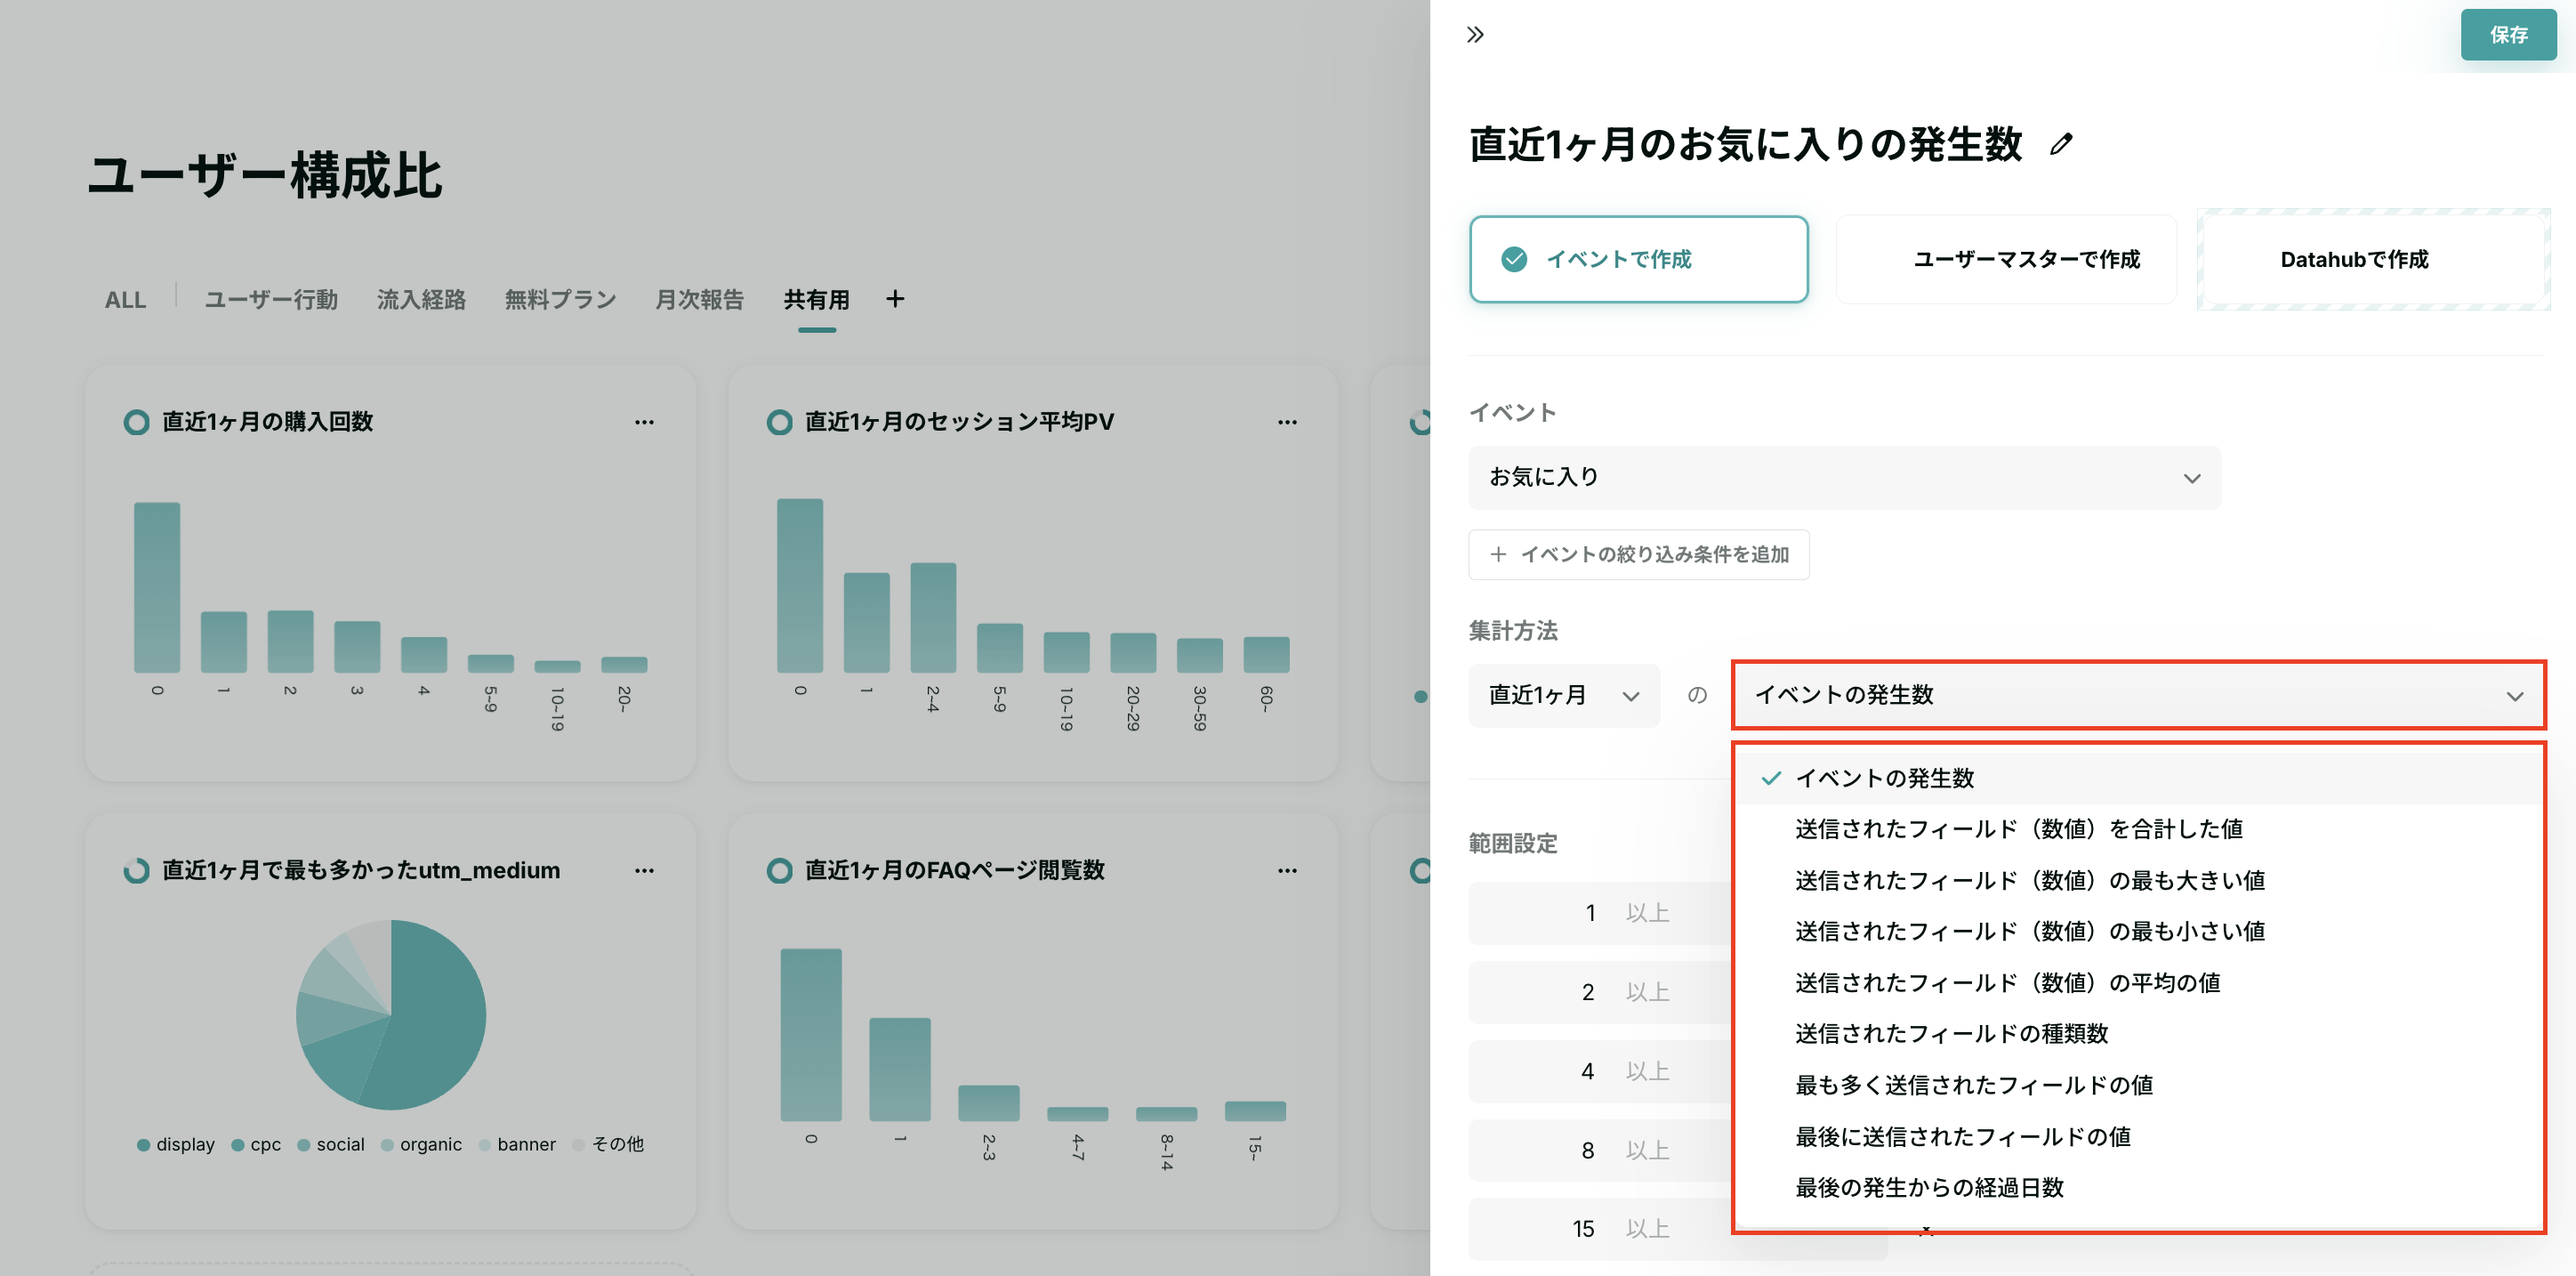Switch to the 共有用 tab
The height and width of the screenshot is (1276, 2576).
[816, 299]
